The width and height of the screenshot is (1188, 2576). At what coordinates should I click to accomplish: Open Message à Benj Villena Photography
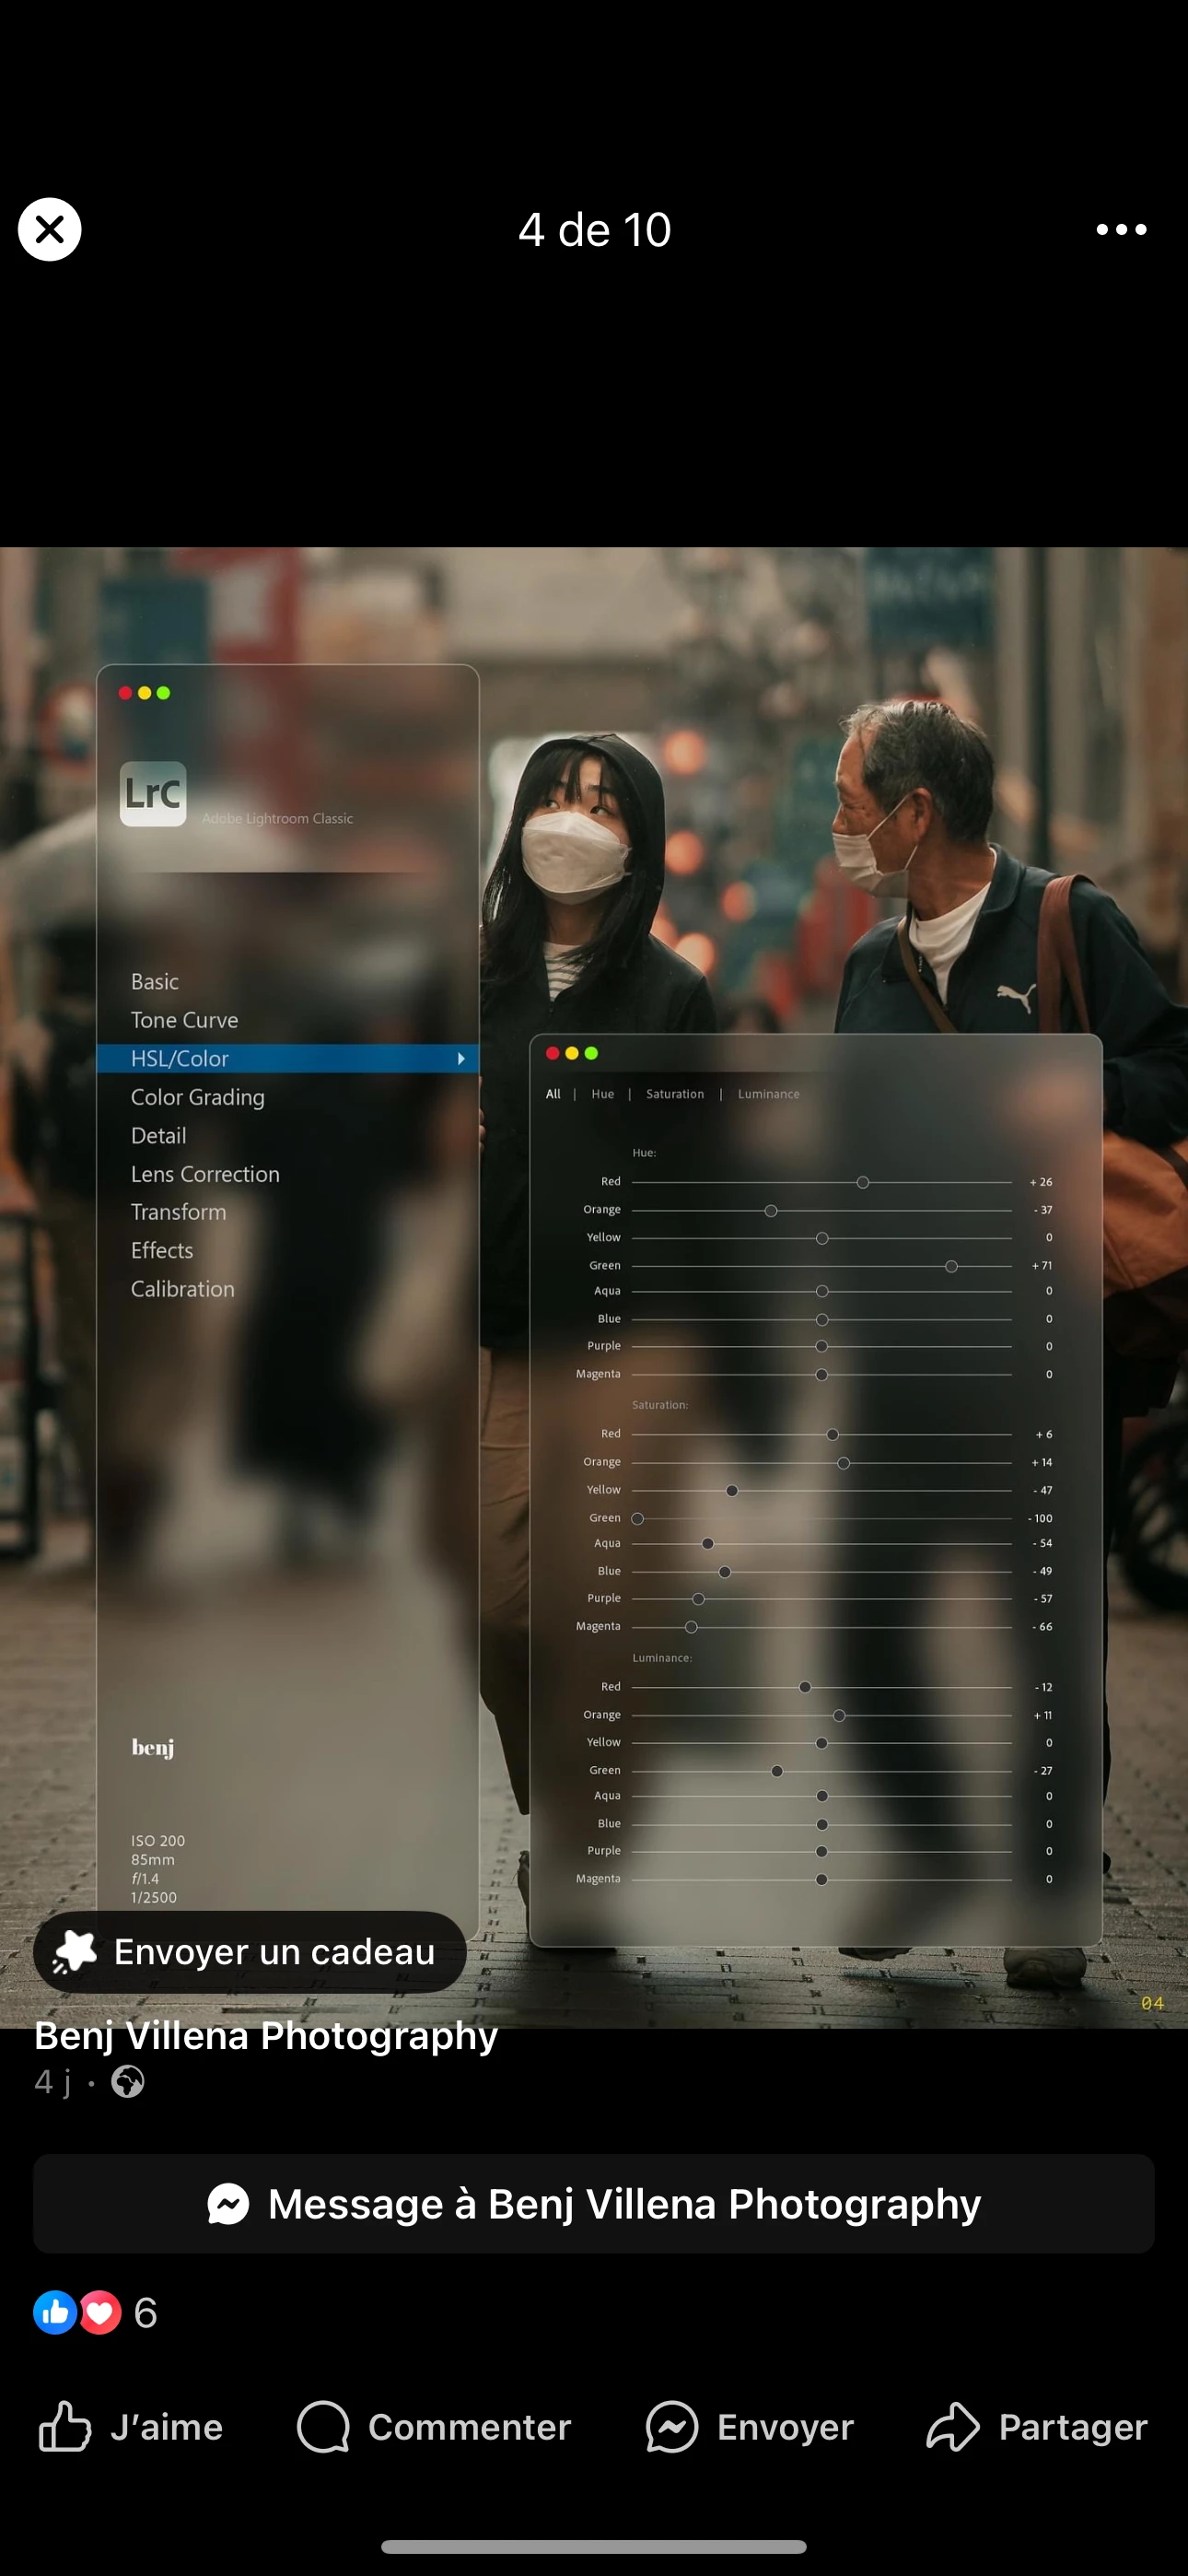click(594, 2204)
